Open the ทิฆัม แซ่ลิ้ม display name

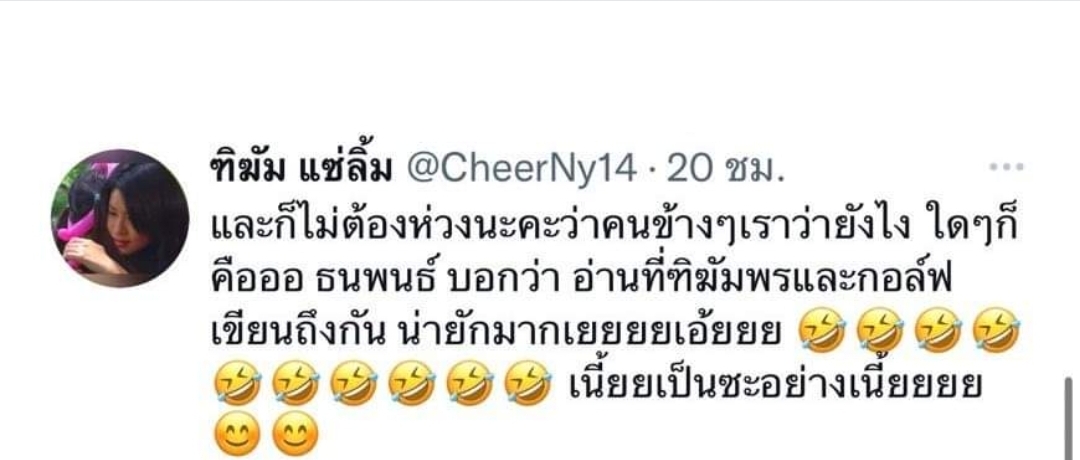pos(304,170)
